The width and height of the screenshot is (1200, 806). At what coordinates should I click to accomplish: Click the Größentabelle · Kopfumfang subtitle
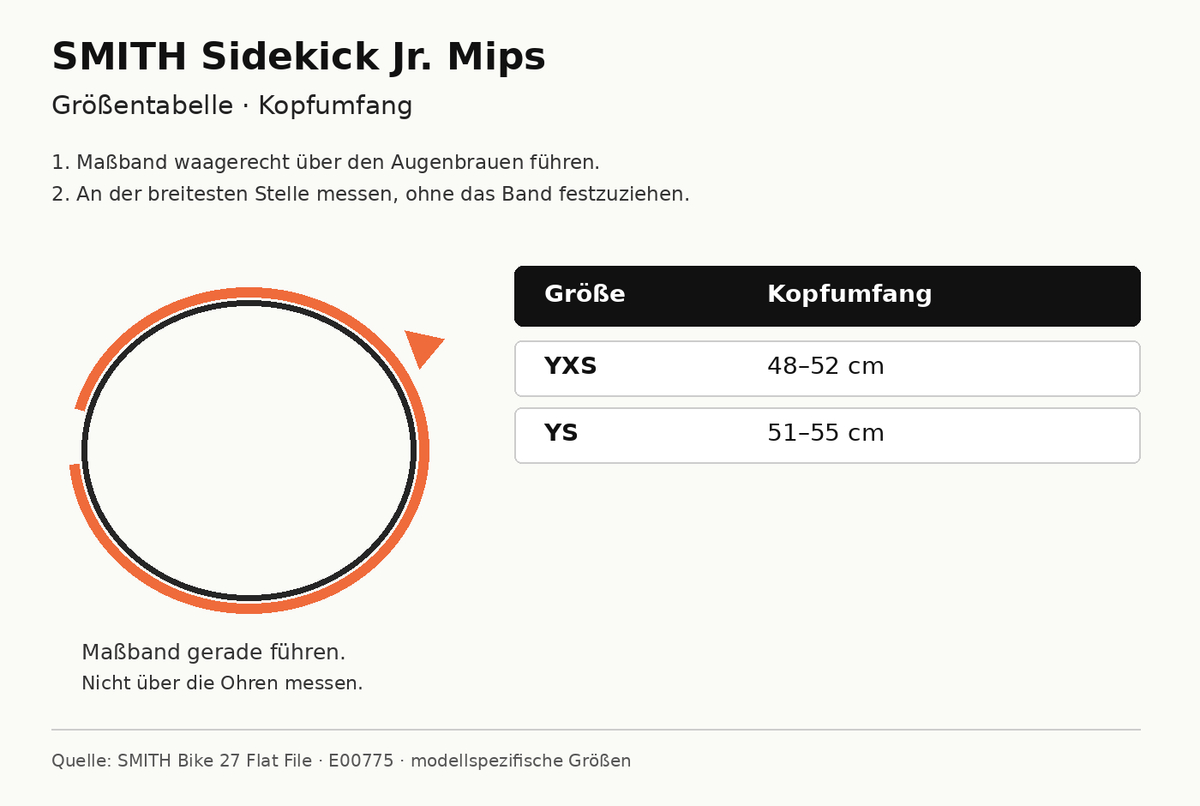(x=232, y=106)
